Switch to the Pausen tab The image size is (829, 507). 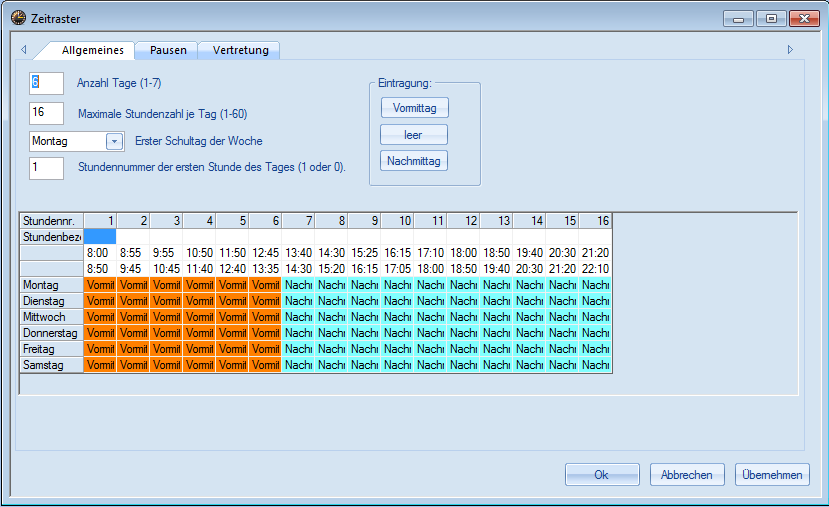168,50
